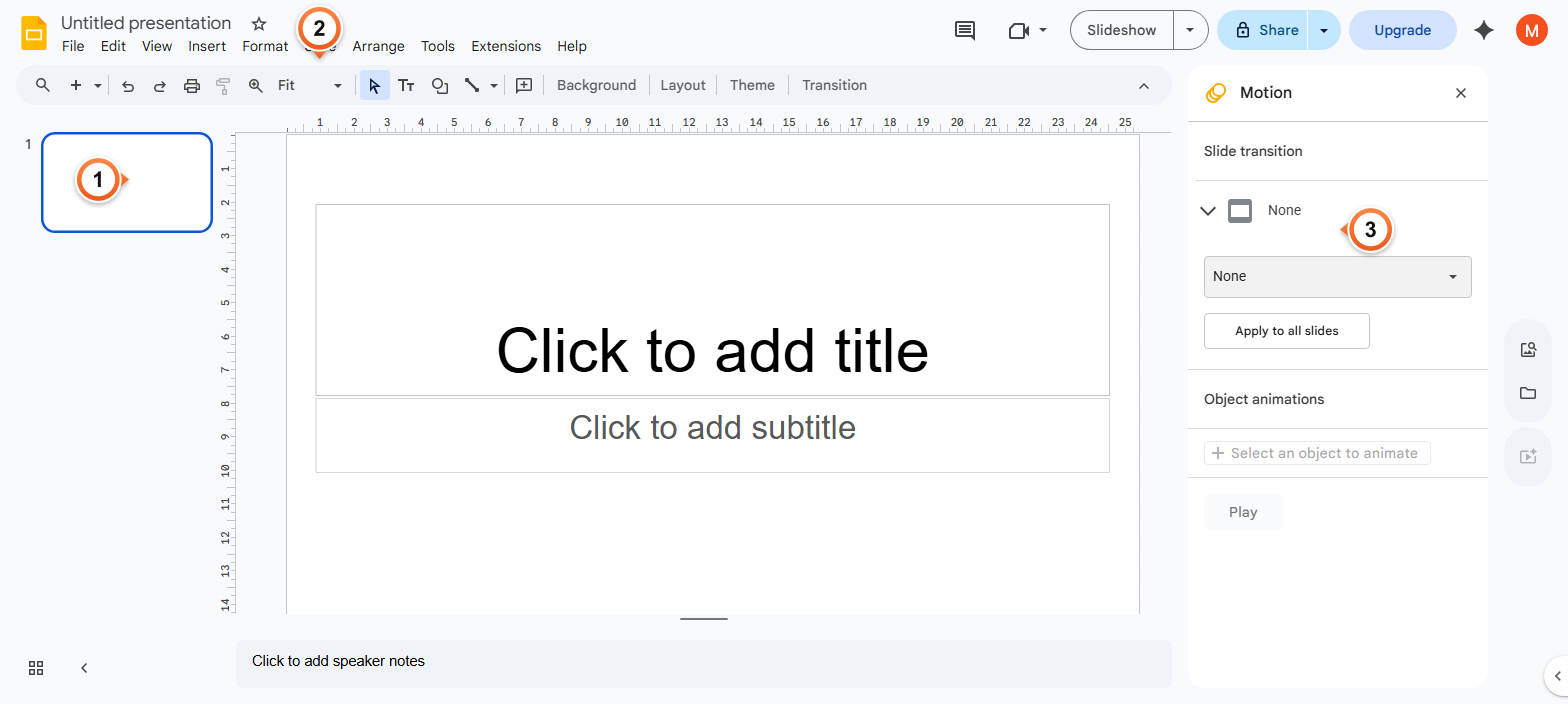Collapse the slide transition None section
Screen dimensions: 1568x704
(1208, 211)
